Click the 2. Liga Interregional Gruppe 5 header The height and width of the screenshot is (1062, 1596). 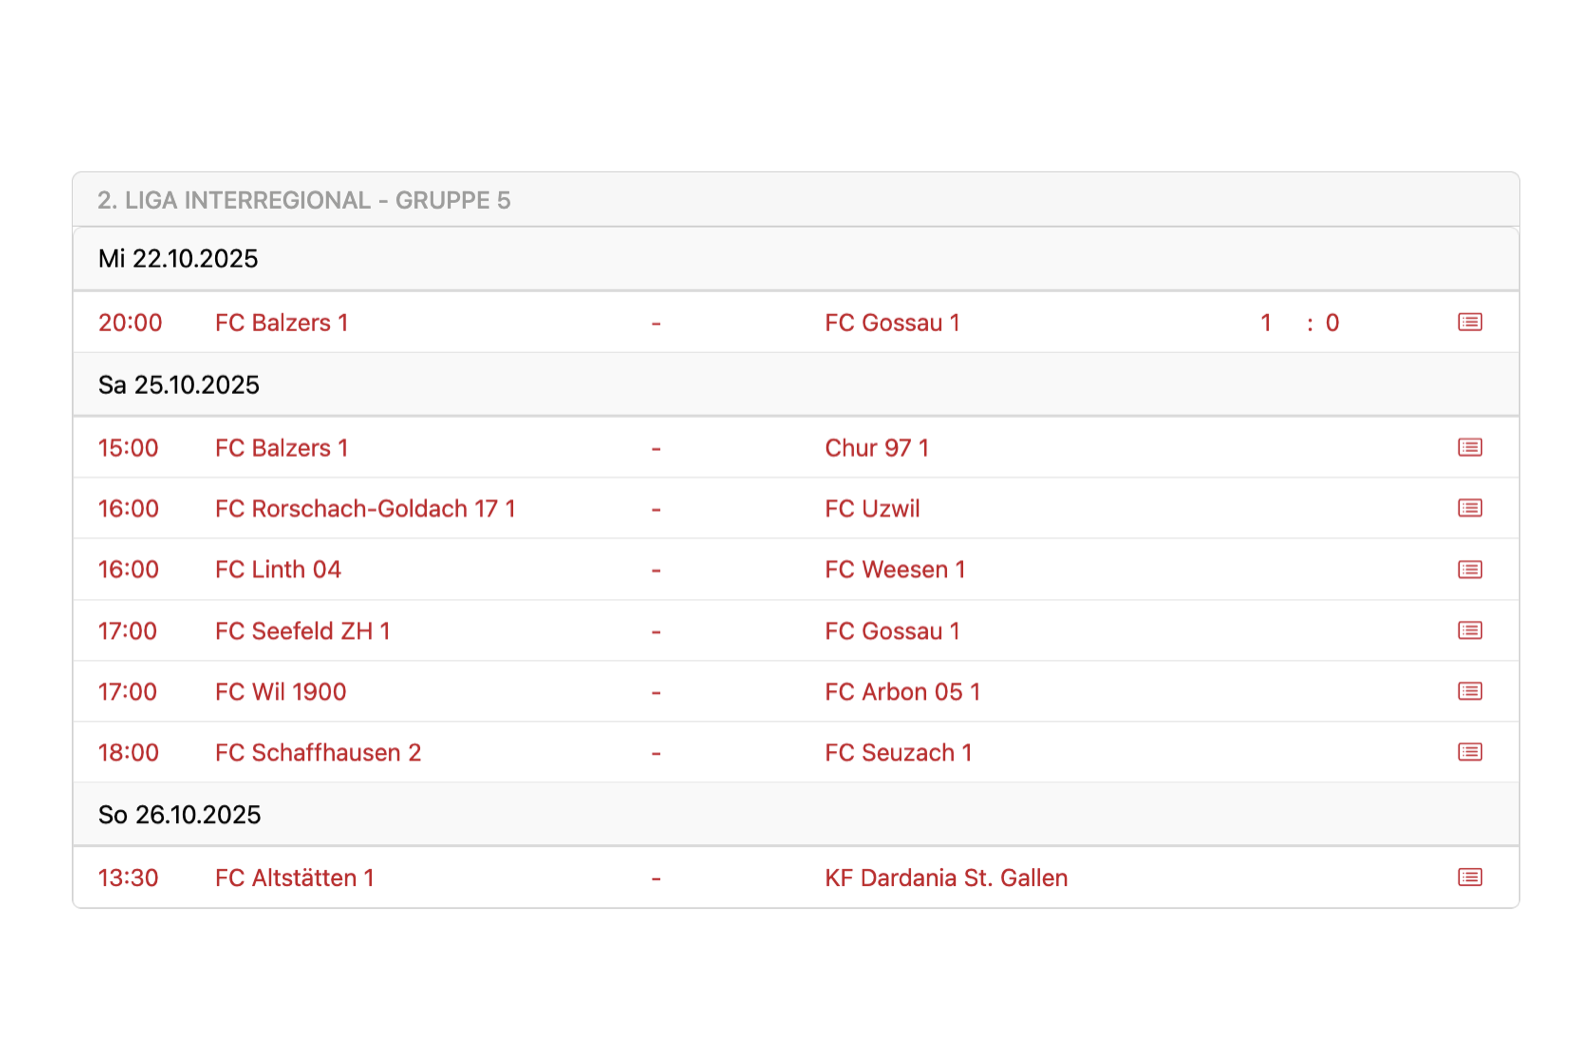click(304, 200)
